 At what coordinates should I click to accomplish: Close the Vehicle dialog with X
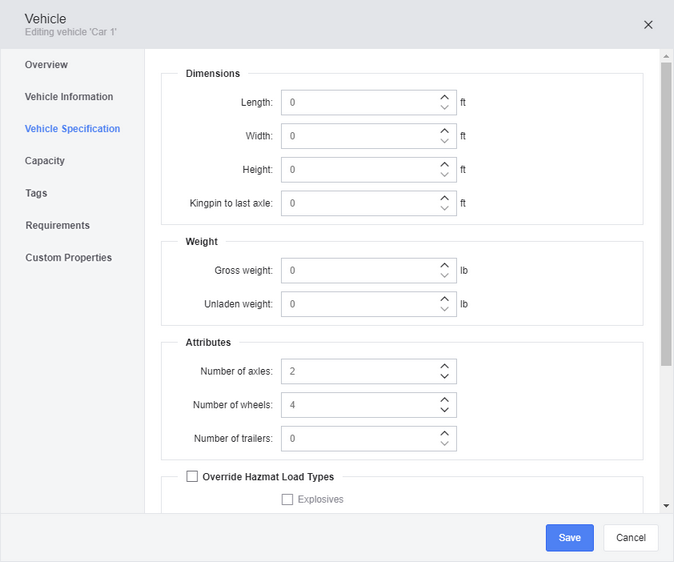click(x=648, y=25)
